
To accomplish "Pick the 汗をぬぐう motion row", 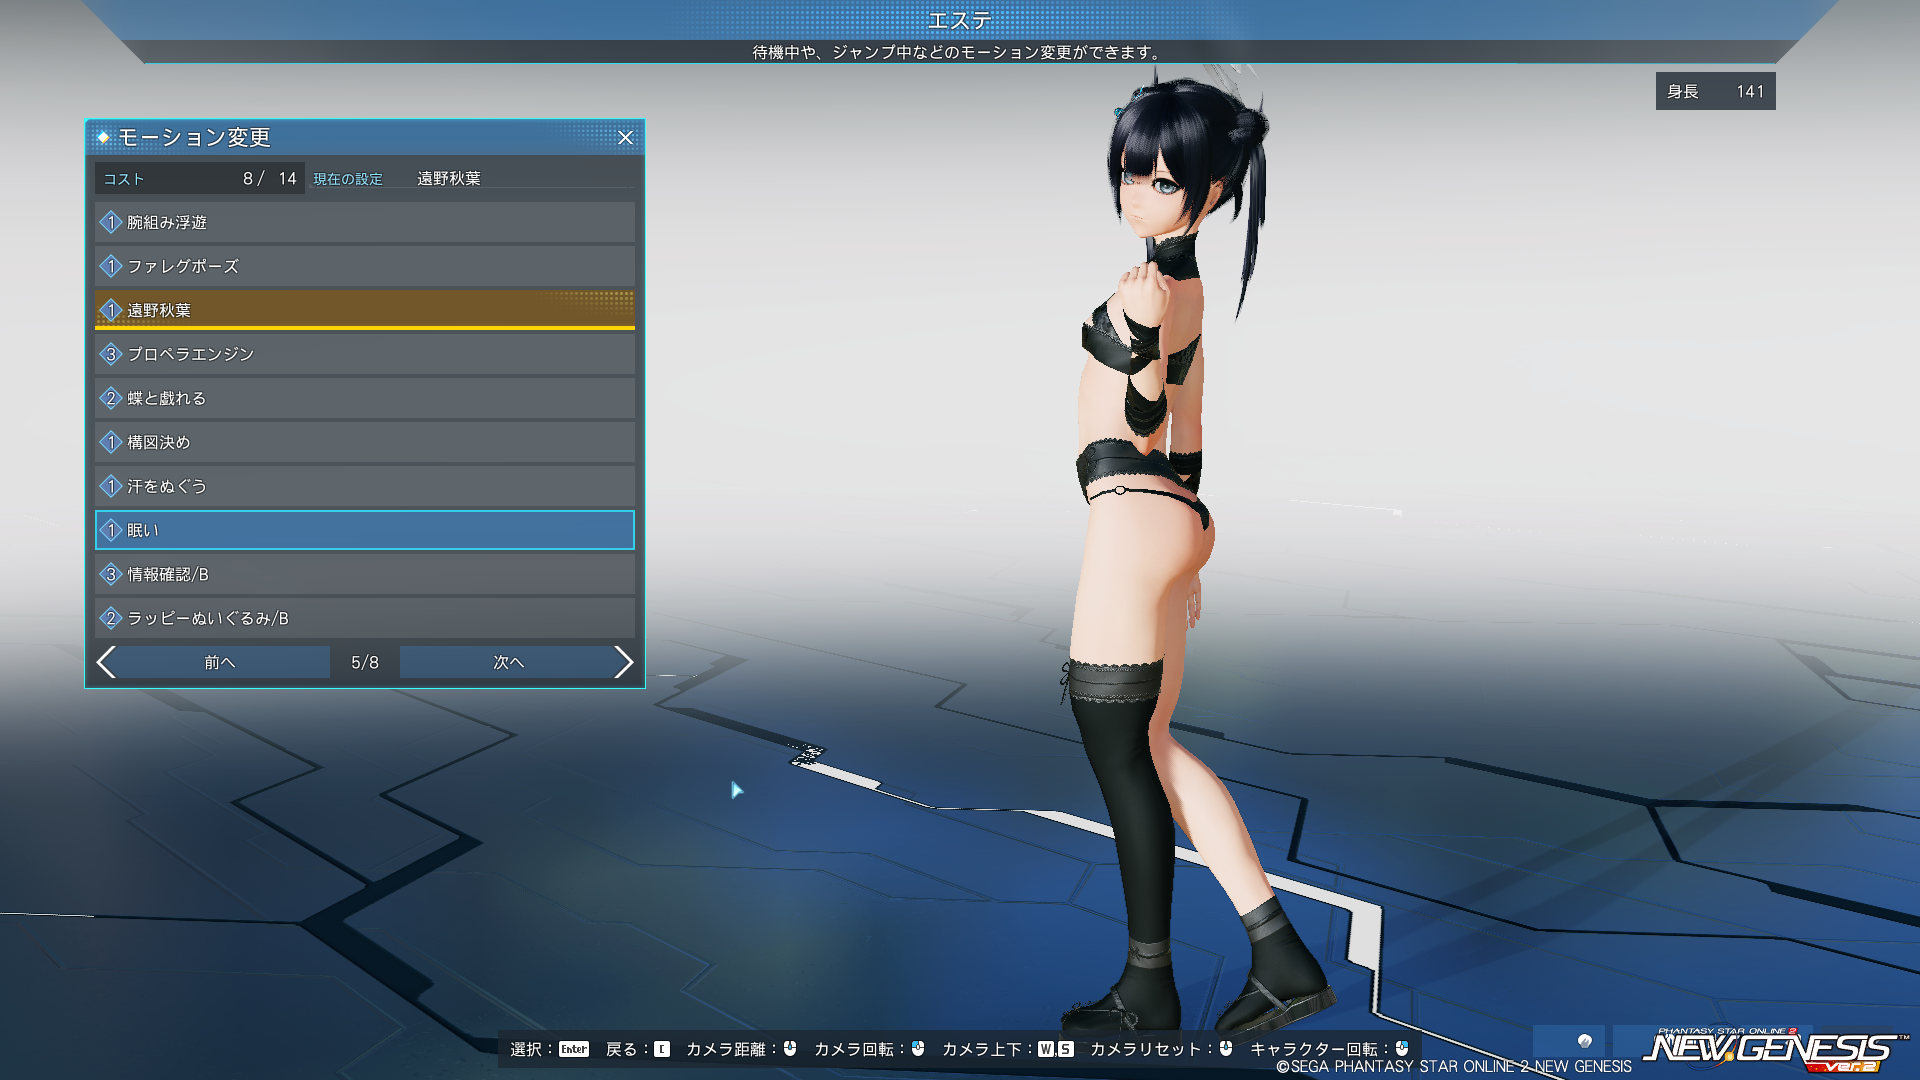I will point(365,486).
